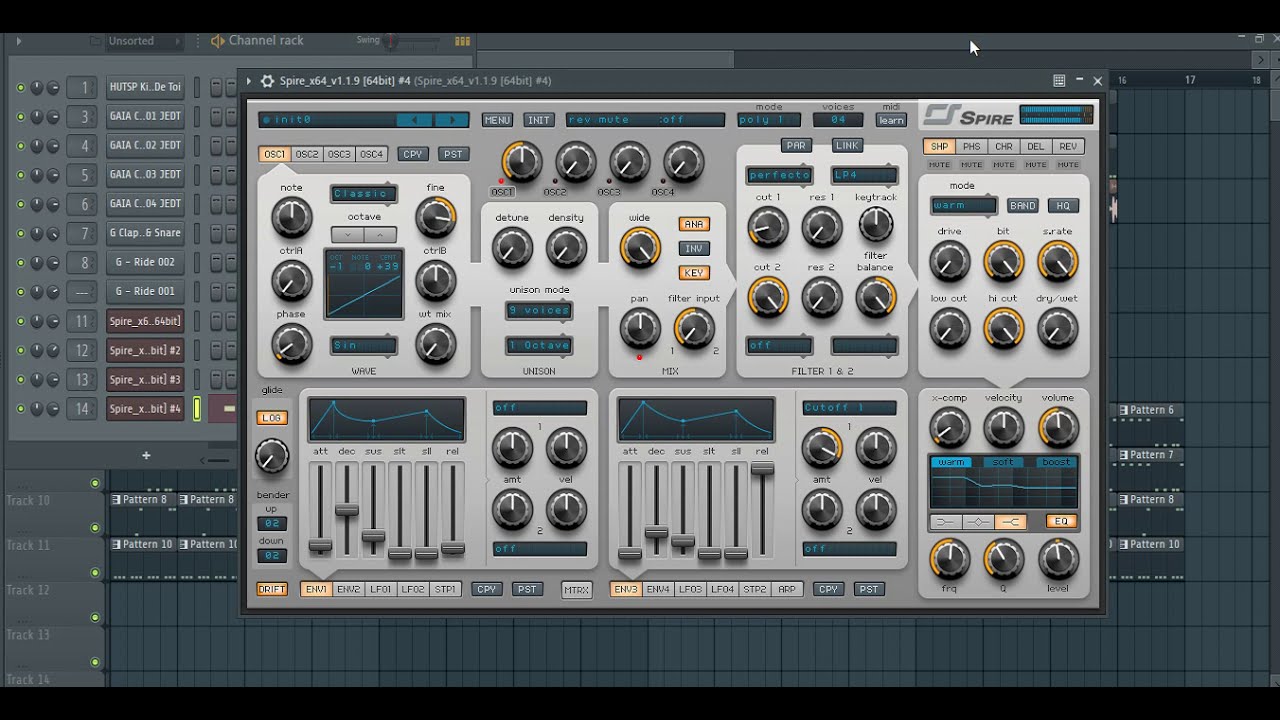The height and width of the screenshot is (720, 1280).
Task: Paste oscillator settings with PST beside OSC4
Action: pos(454,154)
